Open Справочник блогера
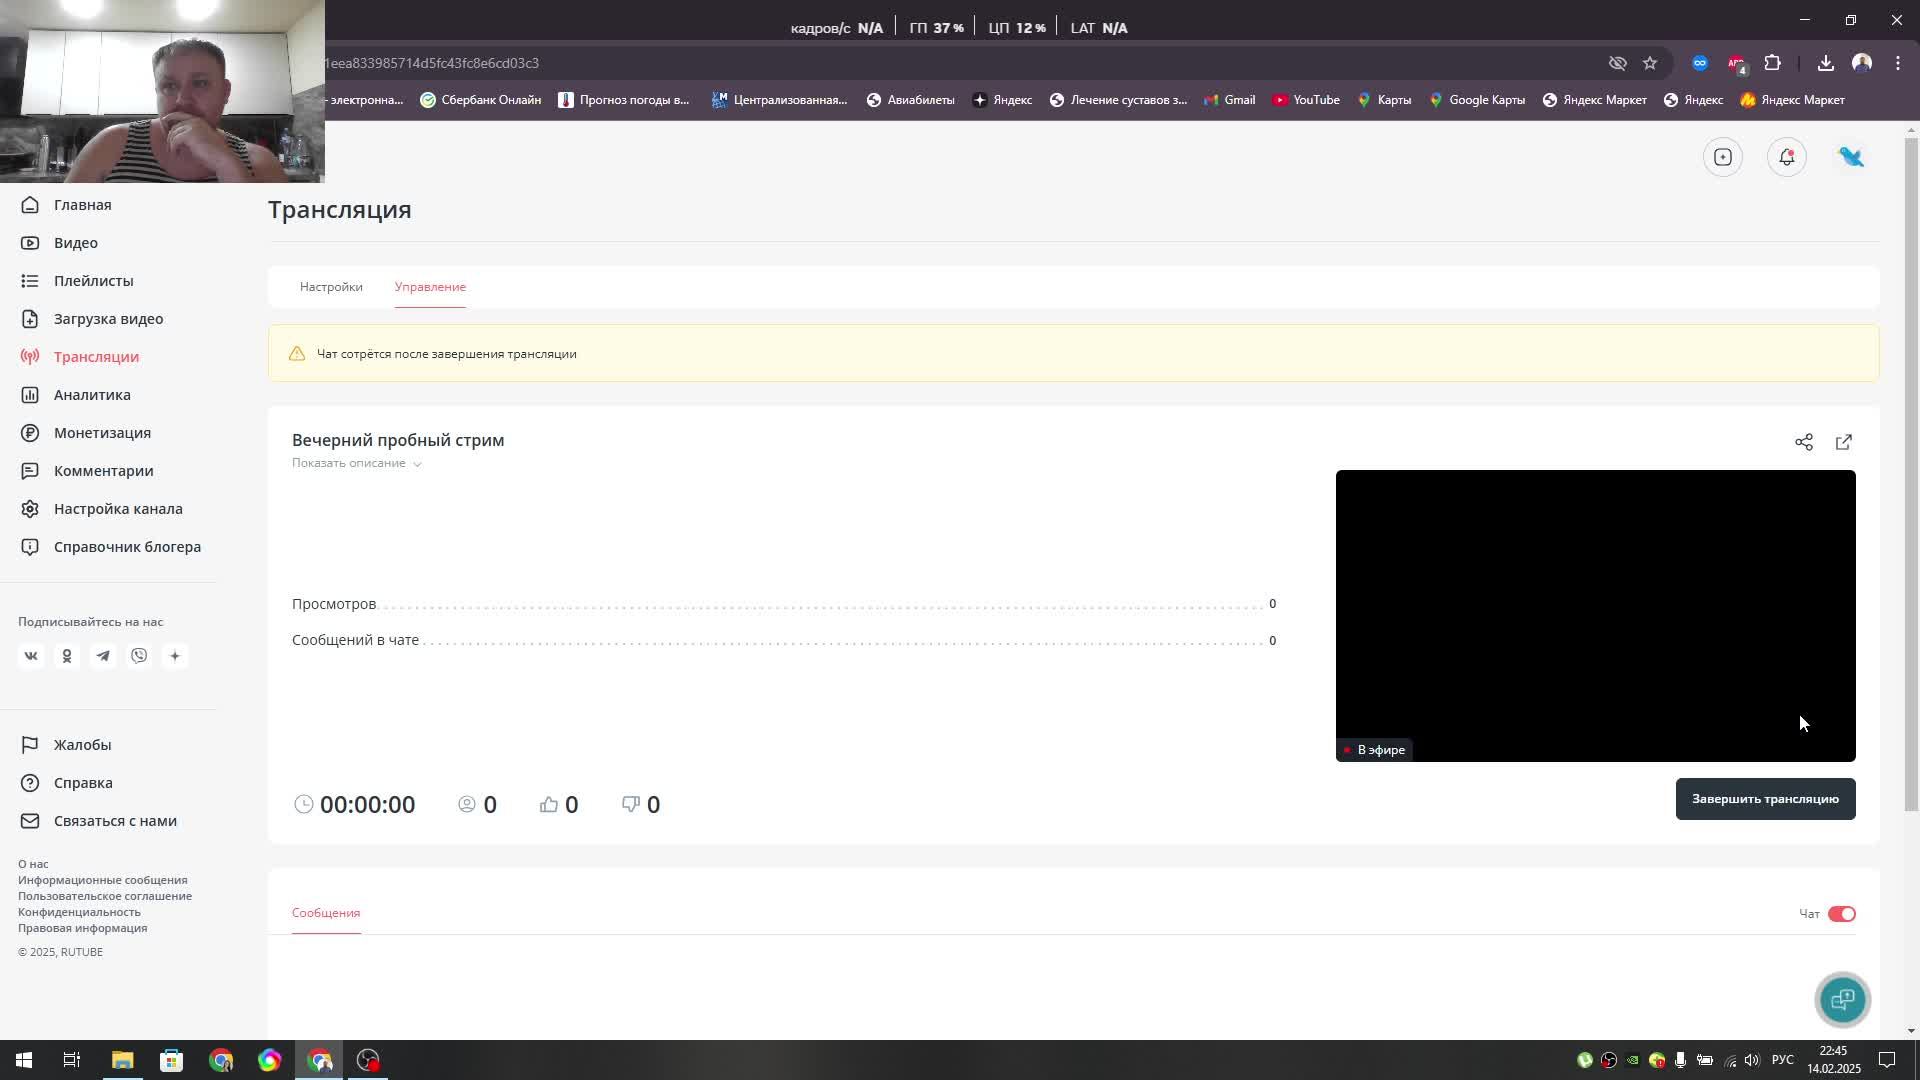This screenshot has width=1920, height=1080. [111, 547]
